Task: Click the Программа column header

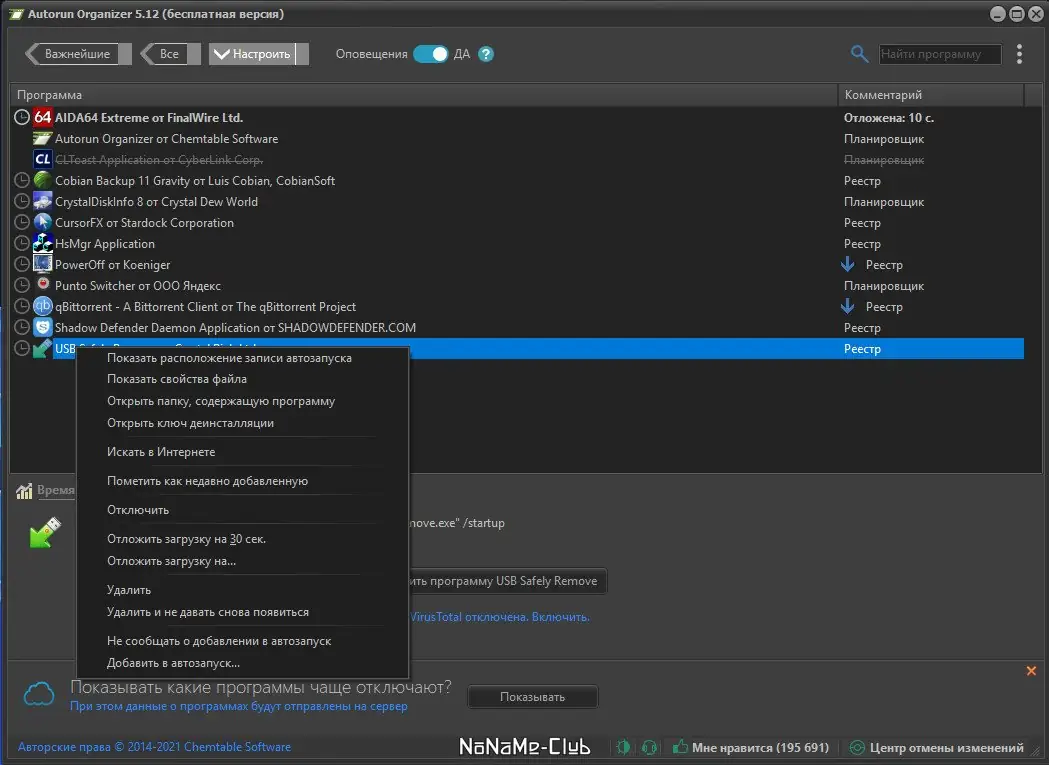Action: click(423, 95)
